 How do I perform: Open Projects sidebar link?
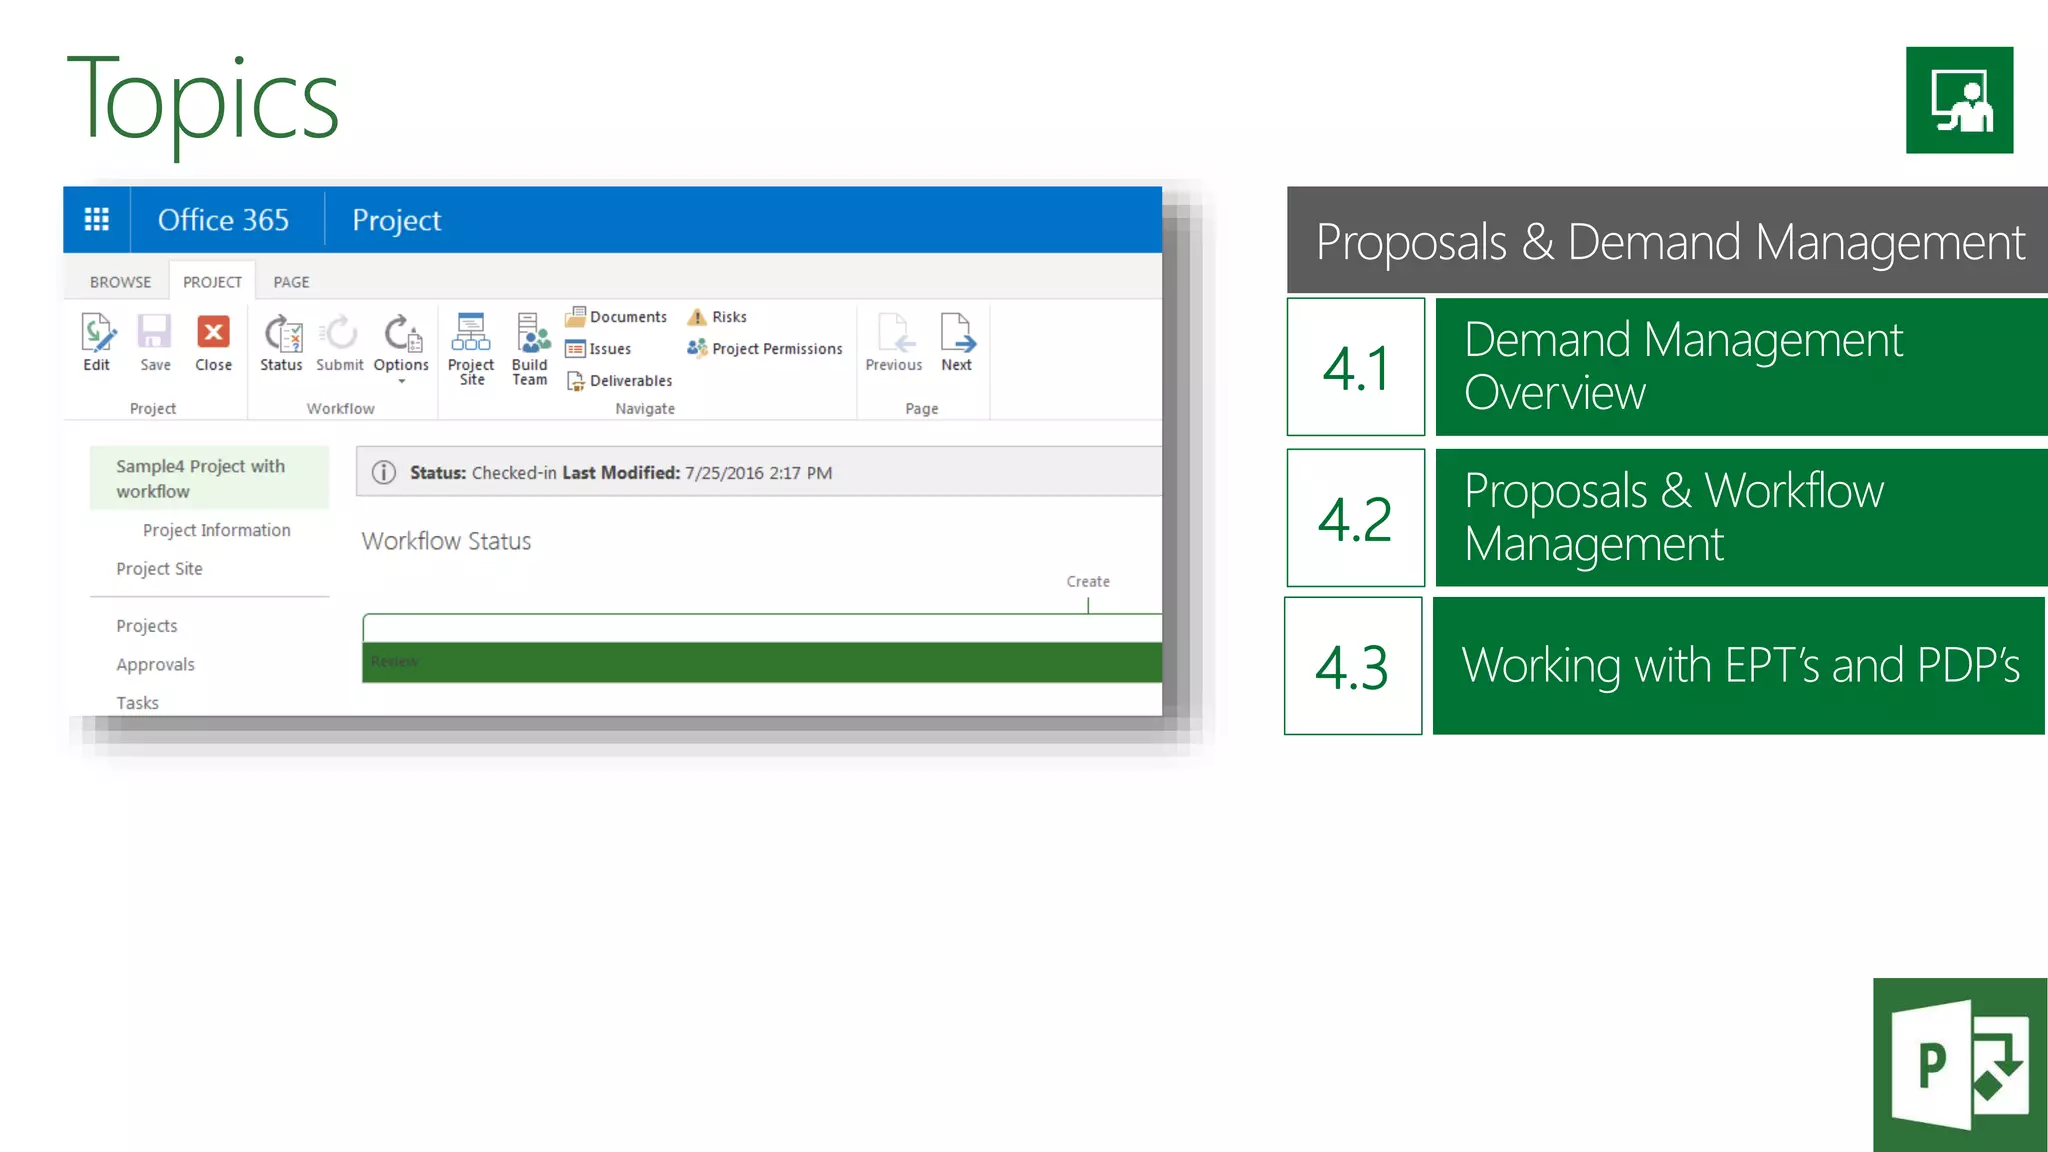[x=146, y=626]
